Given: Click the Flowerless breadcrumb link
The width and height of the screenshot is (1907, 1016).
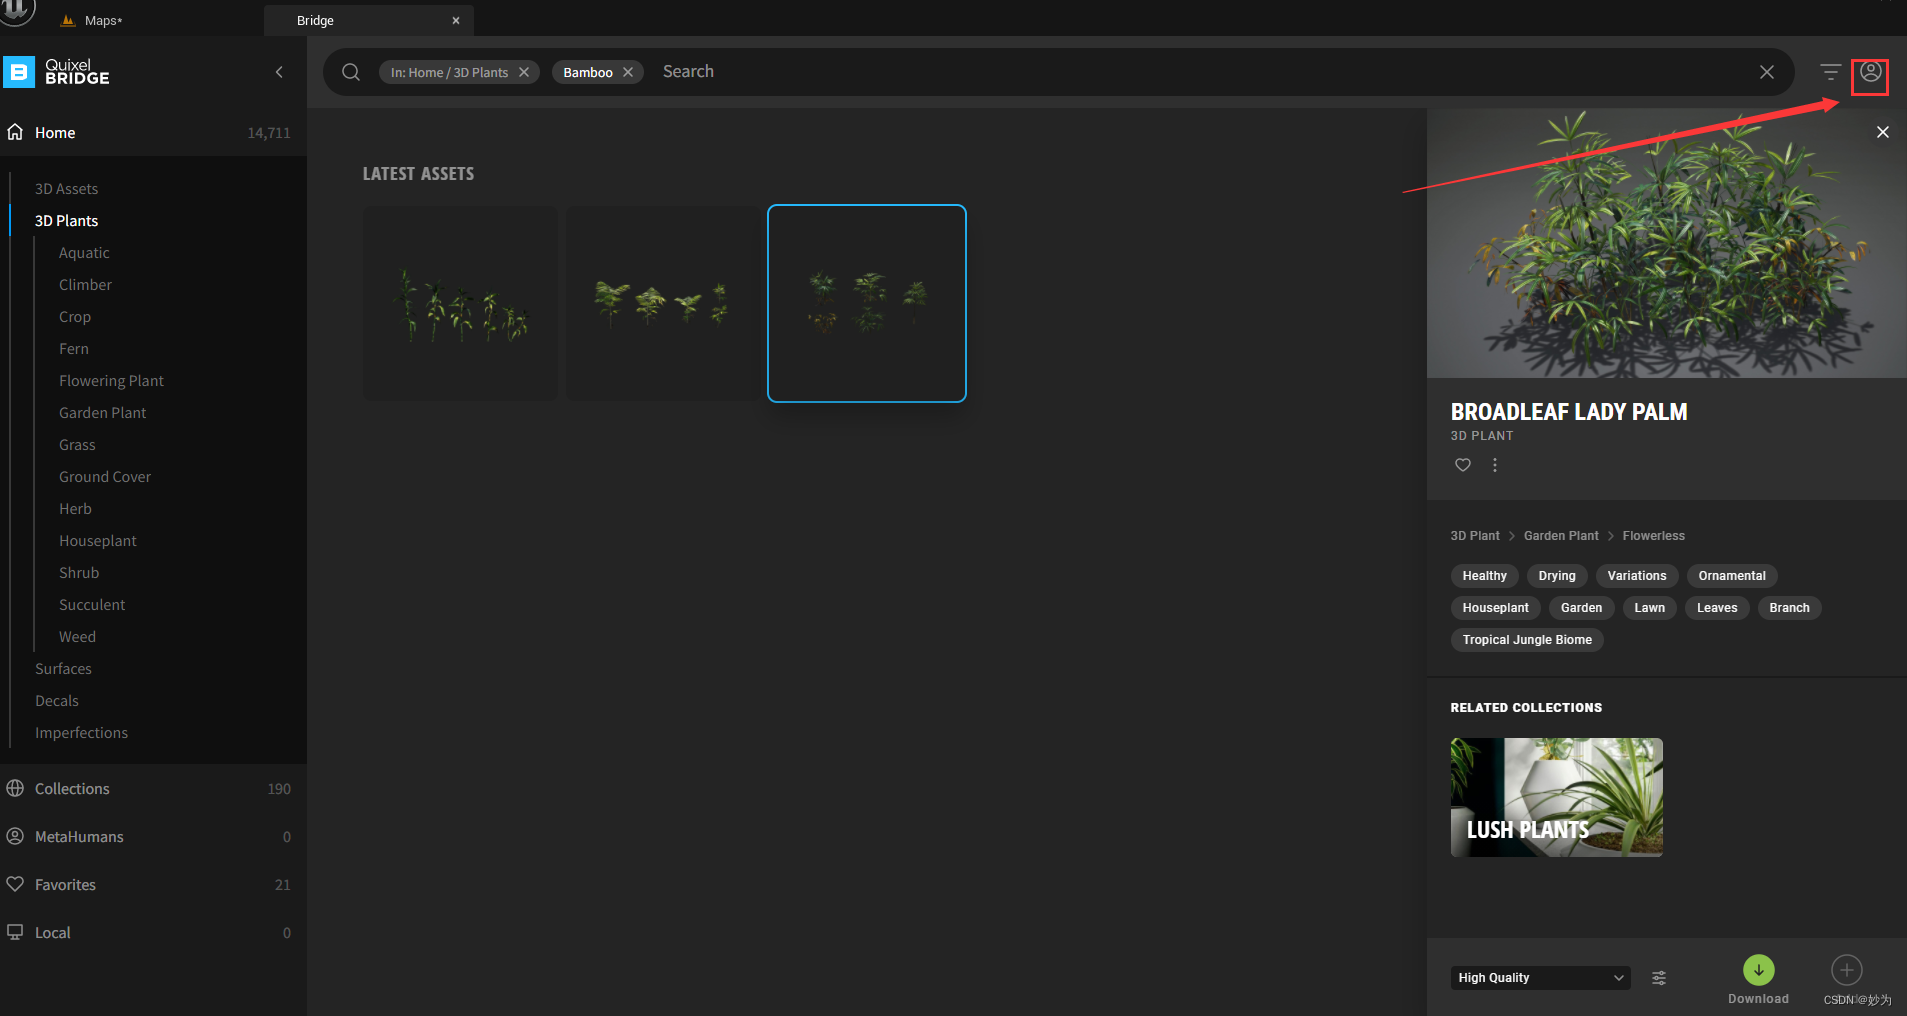Looking at the screenshot, I should (x=1653, y=536).
